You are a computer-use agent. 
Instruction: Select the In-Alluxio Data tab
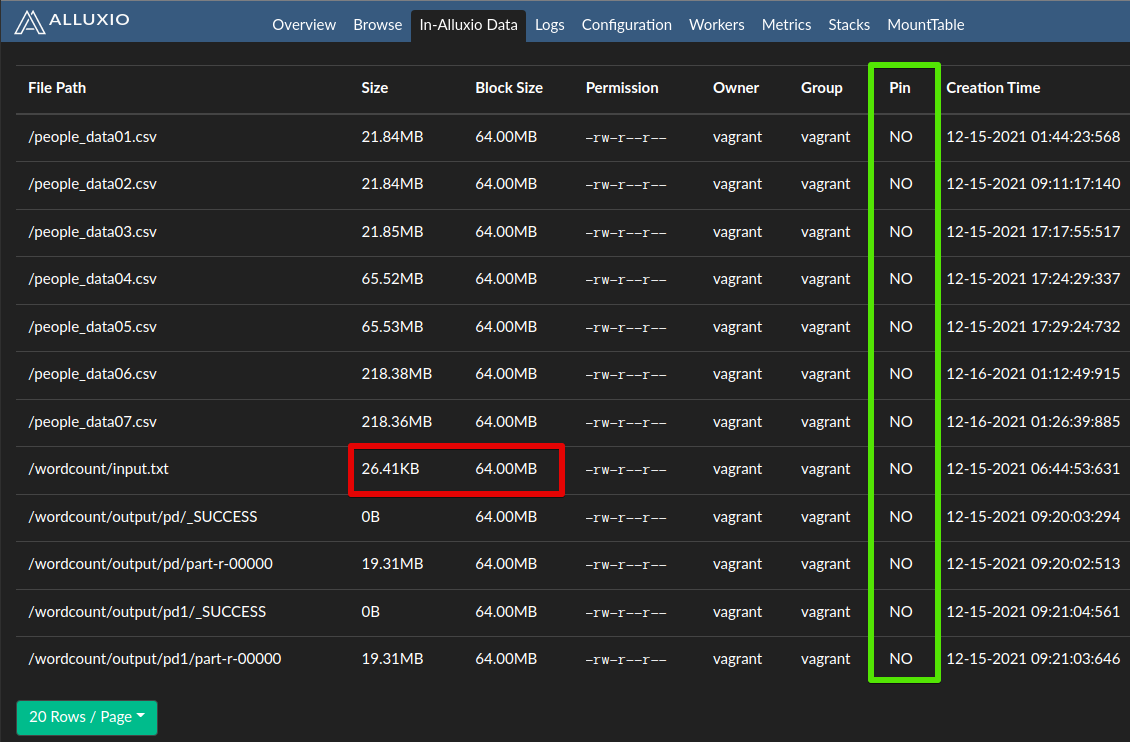(x=468, y=25)
